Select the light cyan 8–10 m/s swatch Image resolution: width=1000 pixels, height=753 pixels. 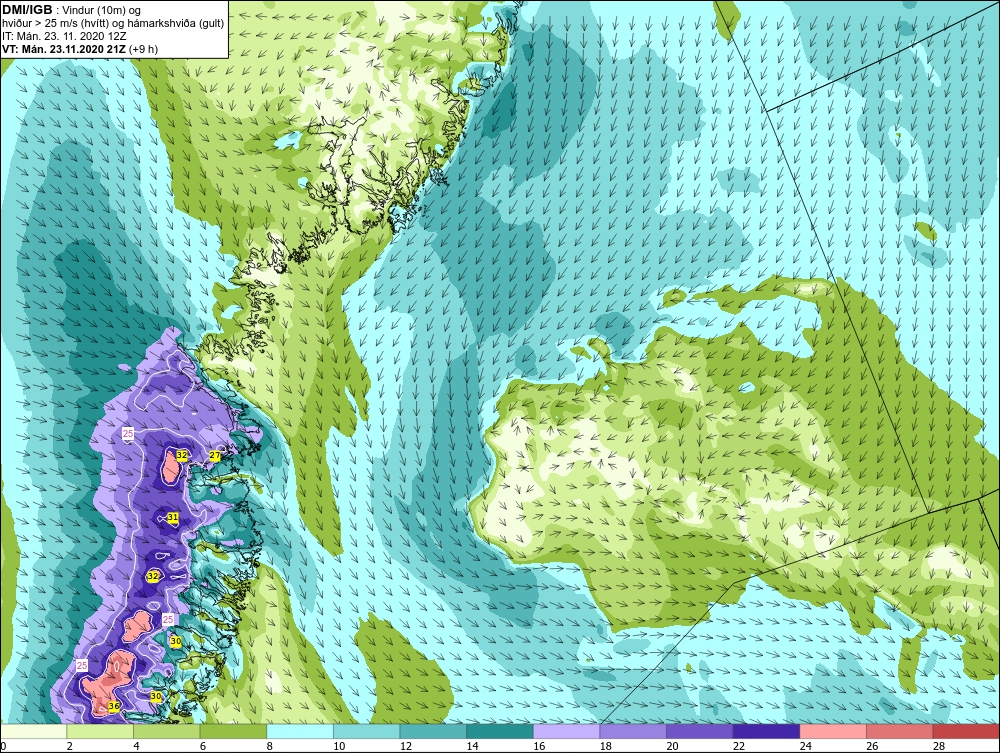click(x=300, y=731)
